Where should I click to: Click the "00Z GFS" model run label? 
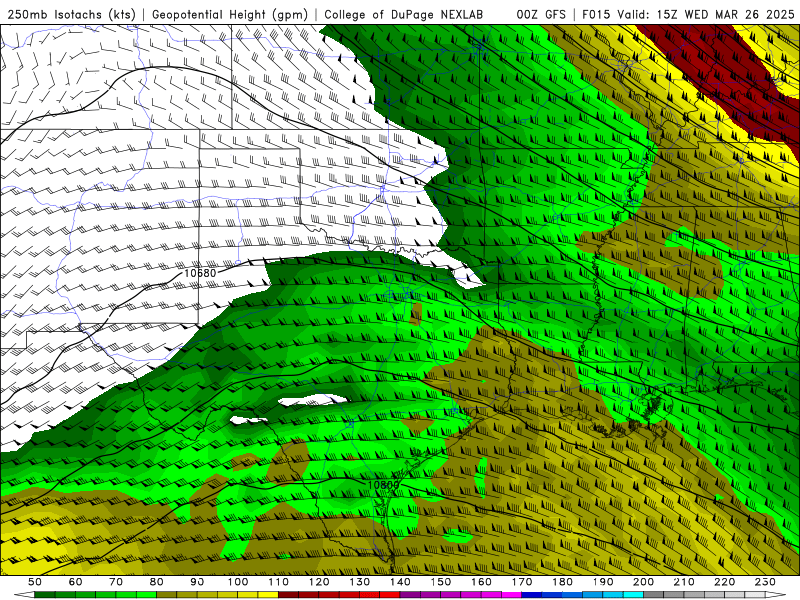(x=541, y=14)
